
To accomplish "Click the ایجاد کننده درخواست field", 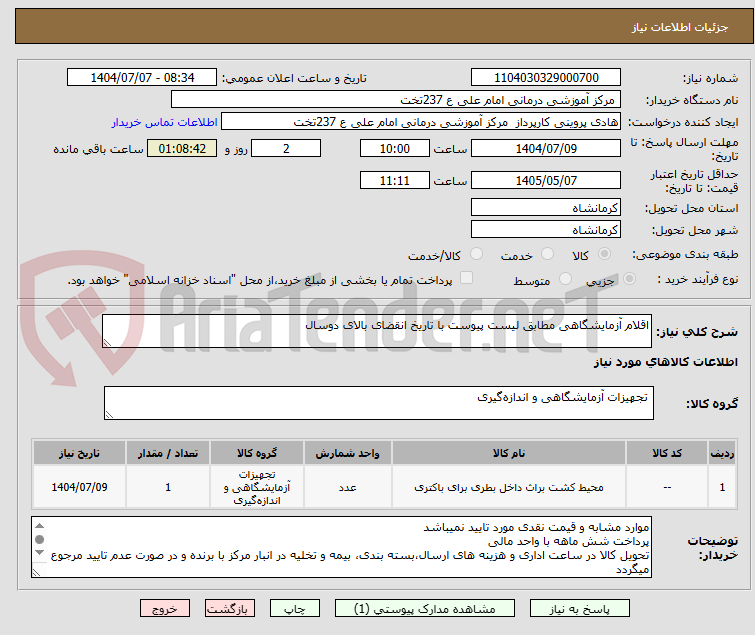I will (421, 122).
